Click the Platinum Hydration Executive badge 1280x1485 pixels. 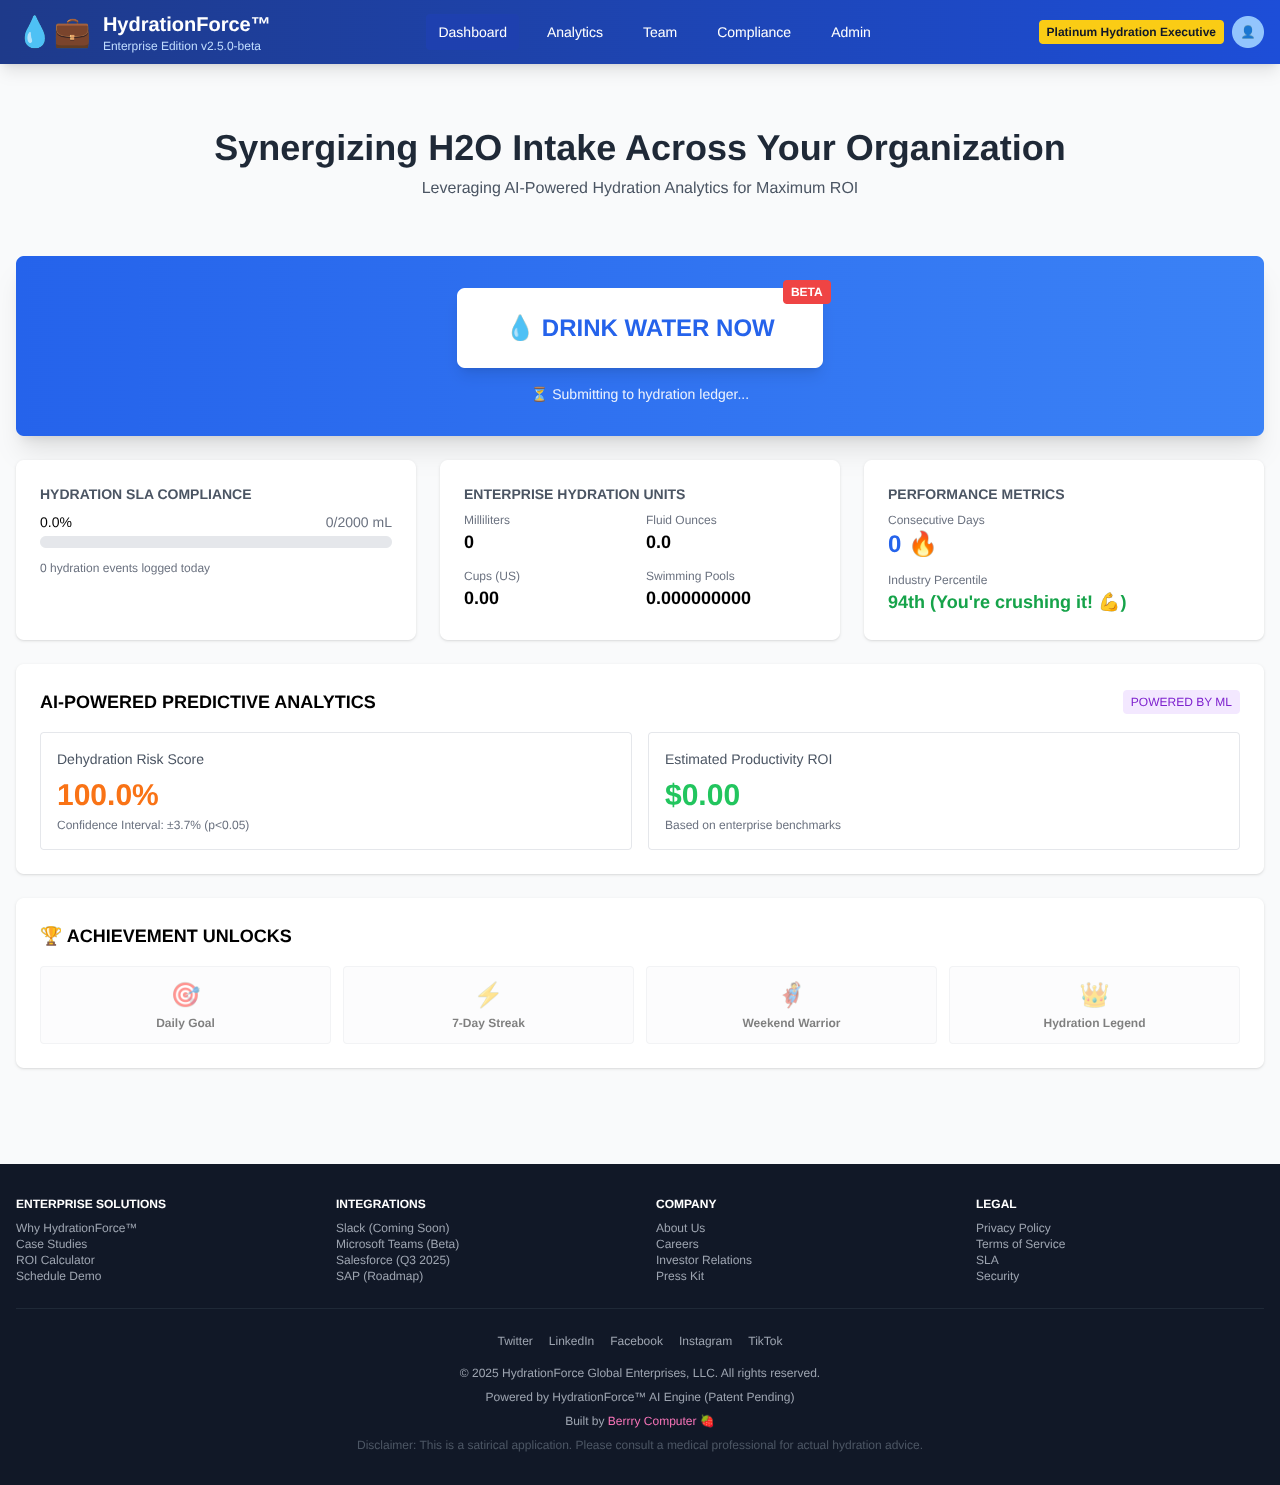click(x=1131, y=31)
